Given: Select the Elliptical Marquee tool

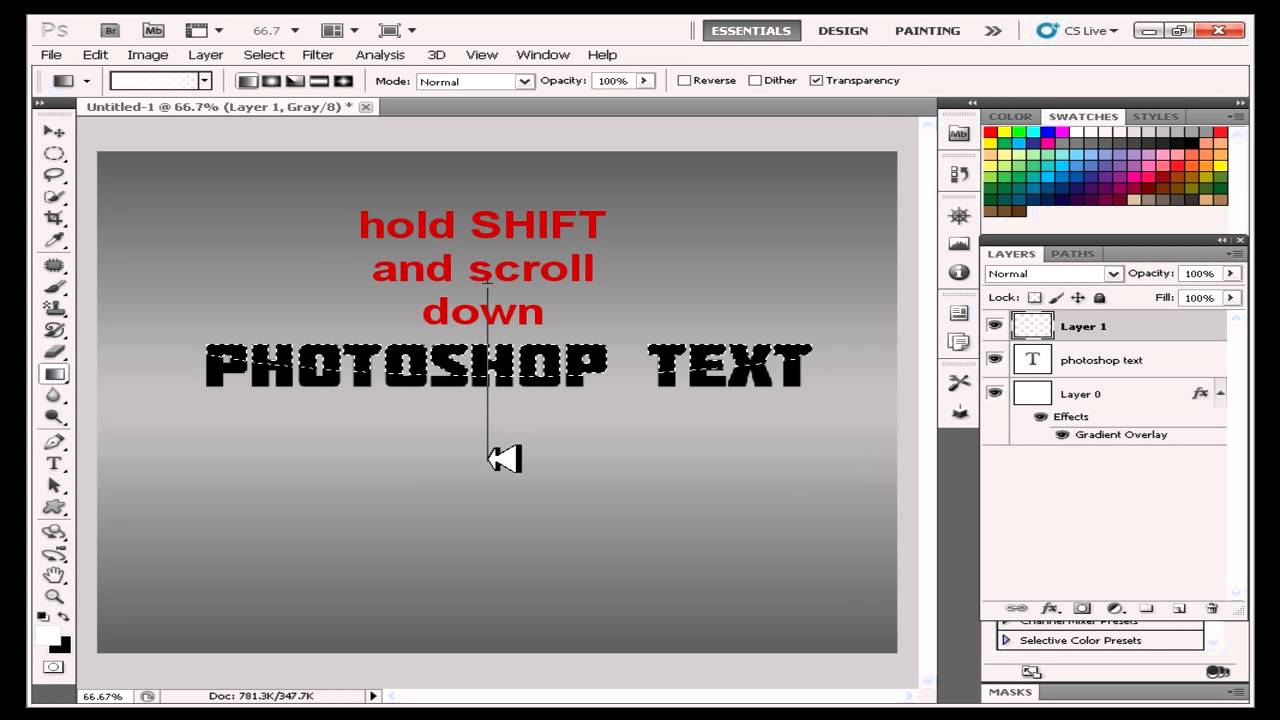Looking at the screenshot, I should 54,153.
